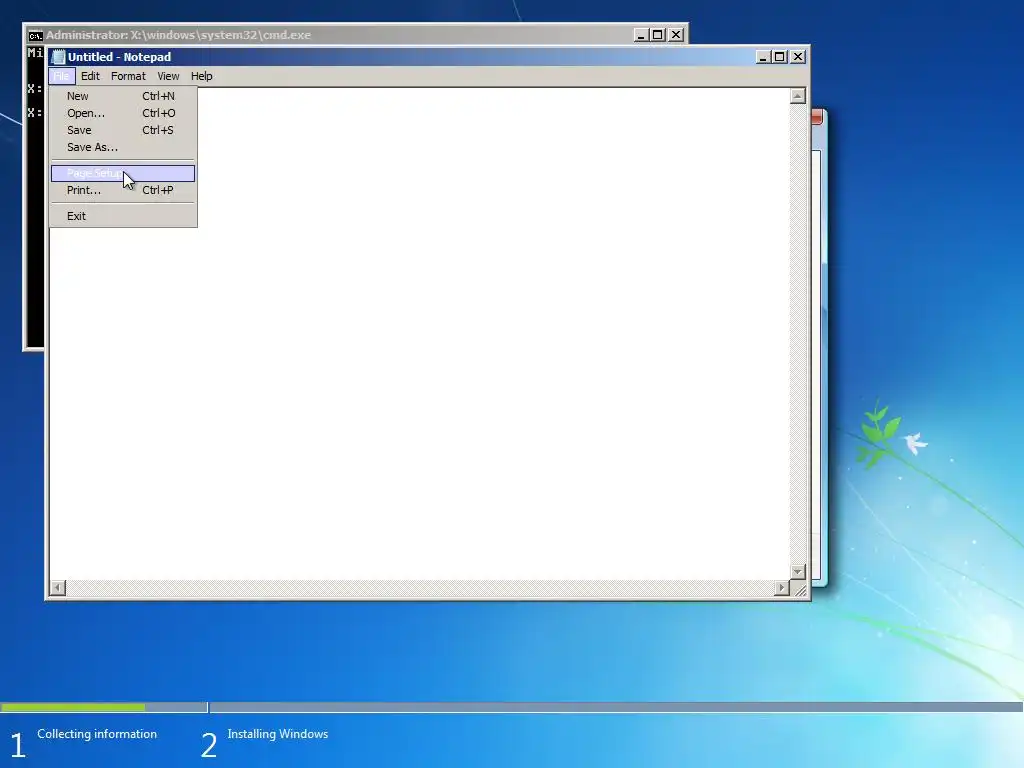Click the Collecting information step label
The height and width of the screenshot is (768, 1024).
(x=97, y=734)
